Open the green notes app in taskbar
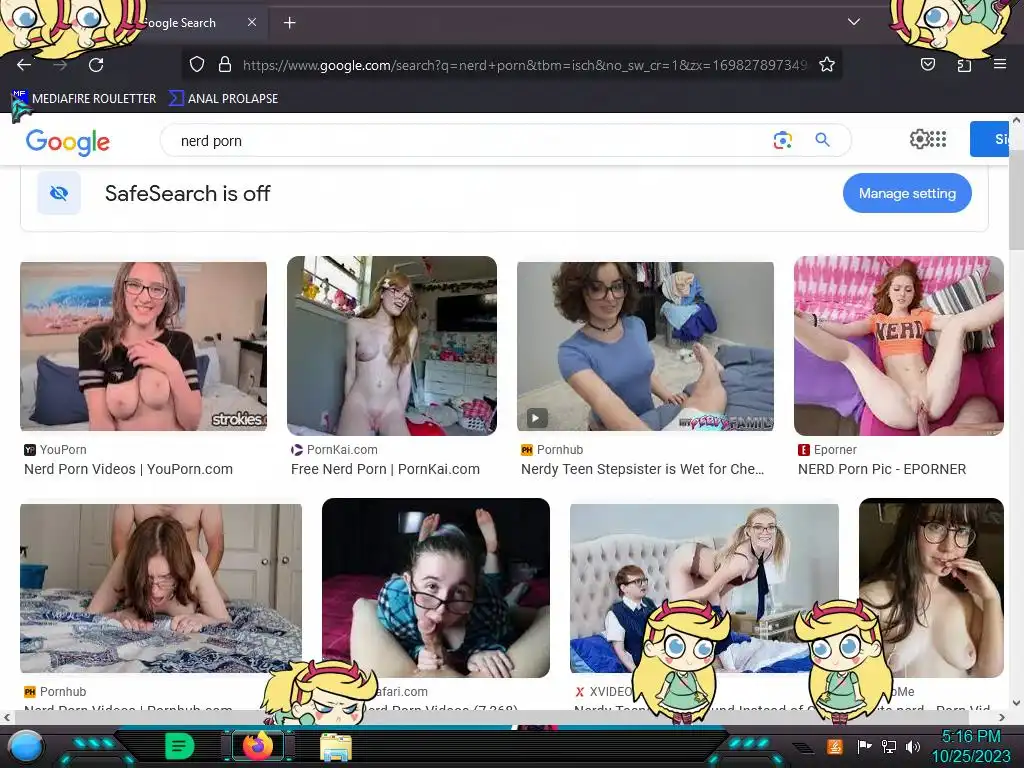 click(179, 746)
